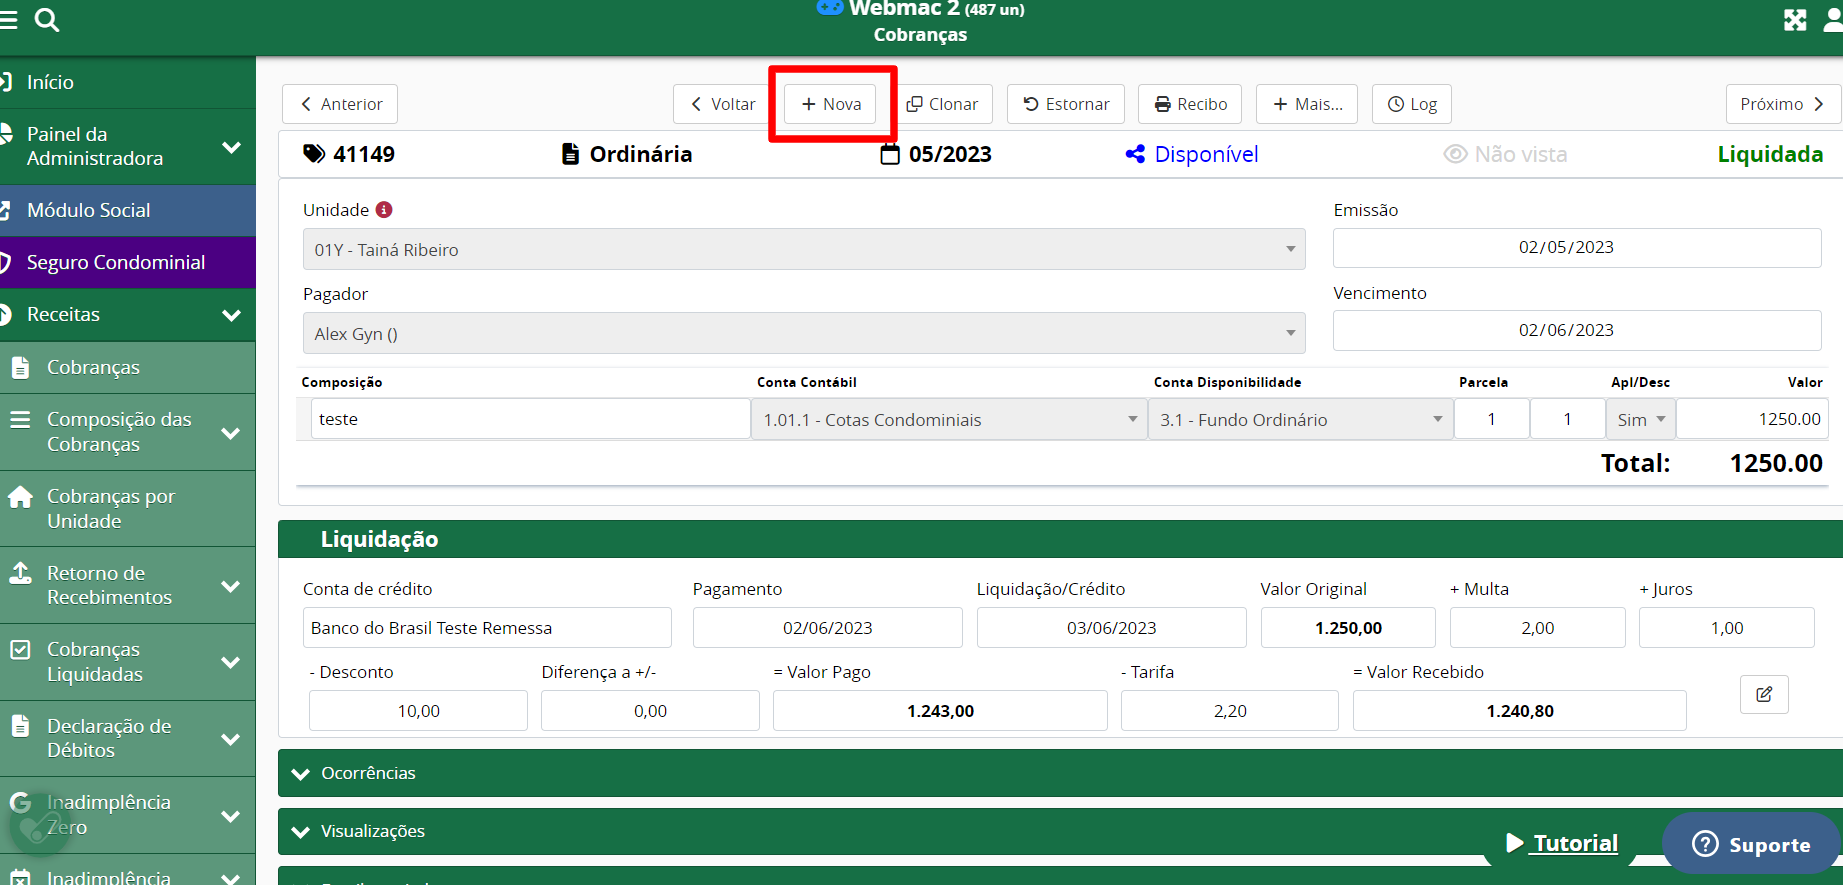Screen dimensions: 1843x885
Task: Click the Disponível share icon
Action: click(x=1135, y=154)
